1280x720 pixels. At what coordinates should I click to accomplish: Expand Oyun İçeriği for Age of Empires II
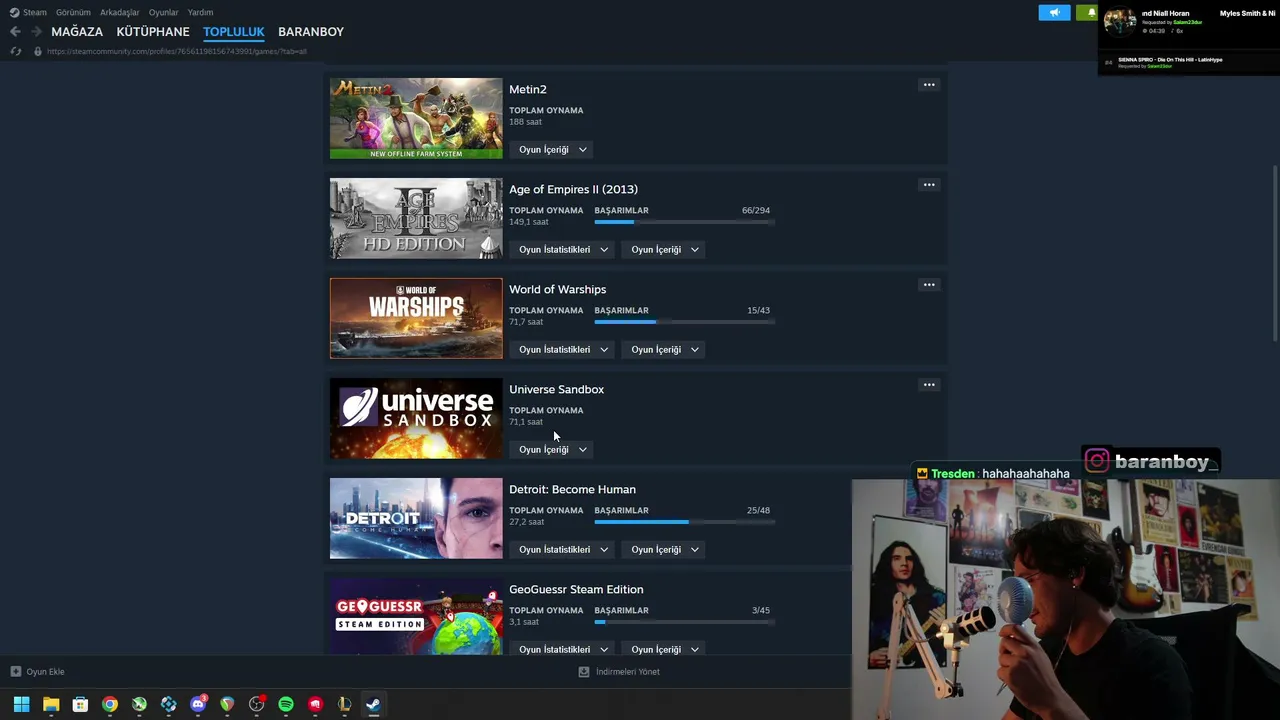(x=665, y=250)
